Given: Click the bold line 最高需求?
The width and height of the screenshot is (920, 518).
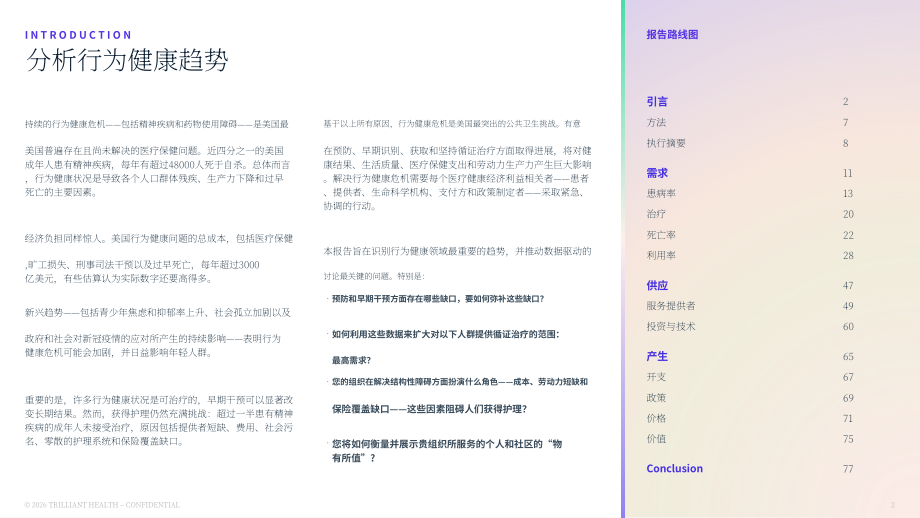Looking at the screenshot, I should point(351,360).
